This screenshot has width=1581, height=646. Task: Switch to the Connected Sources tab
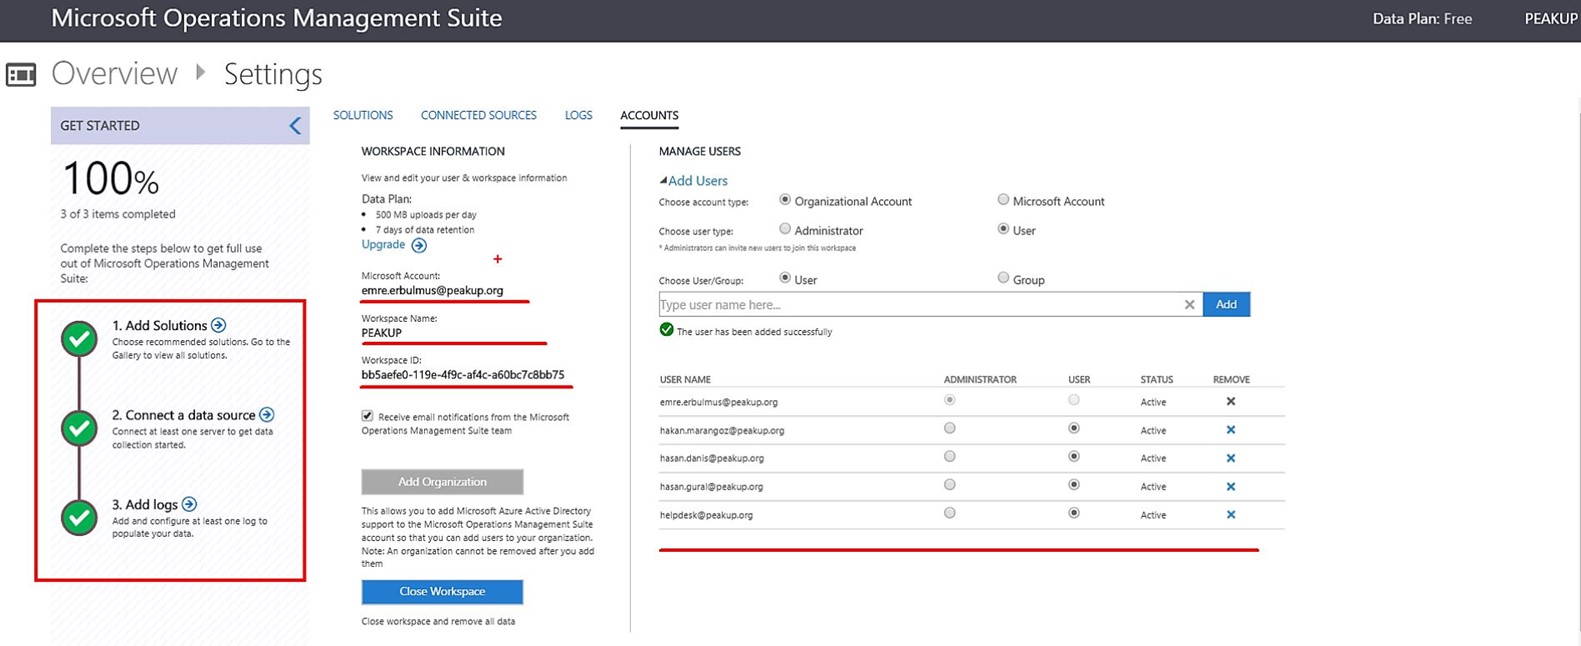[x=478, y=116]
